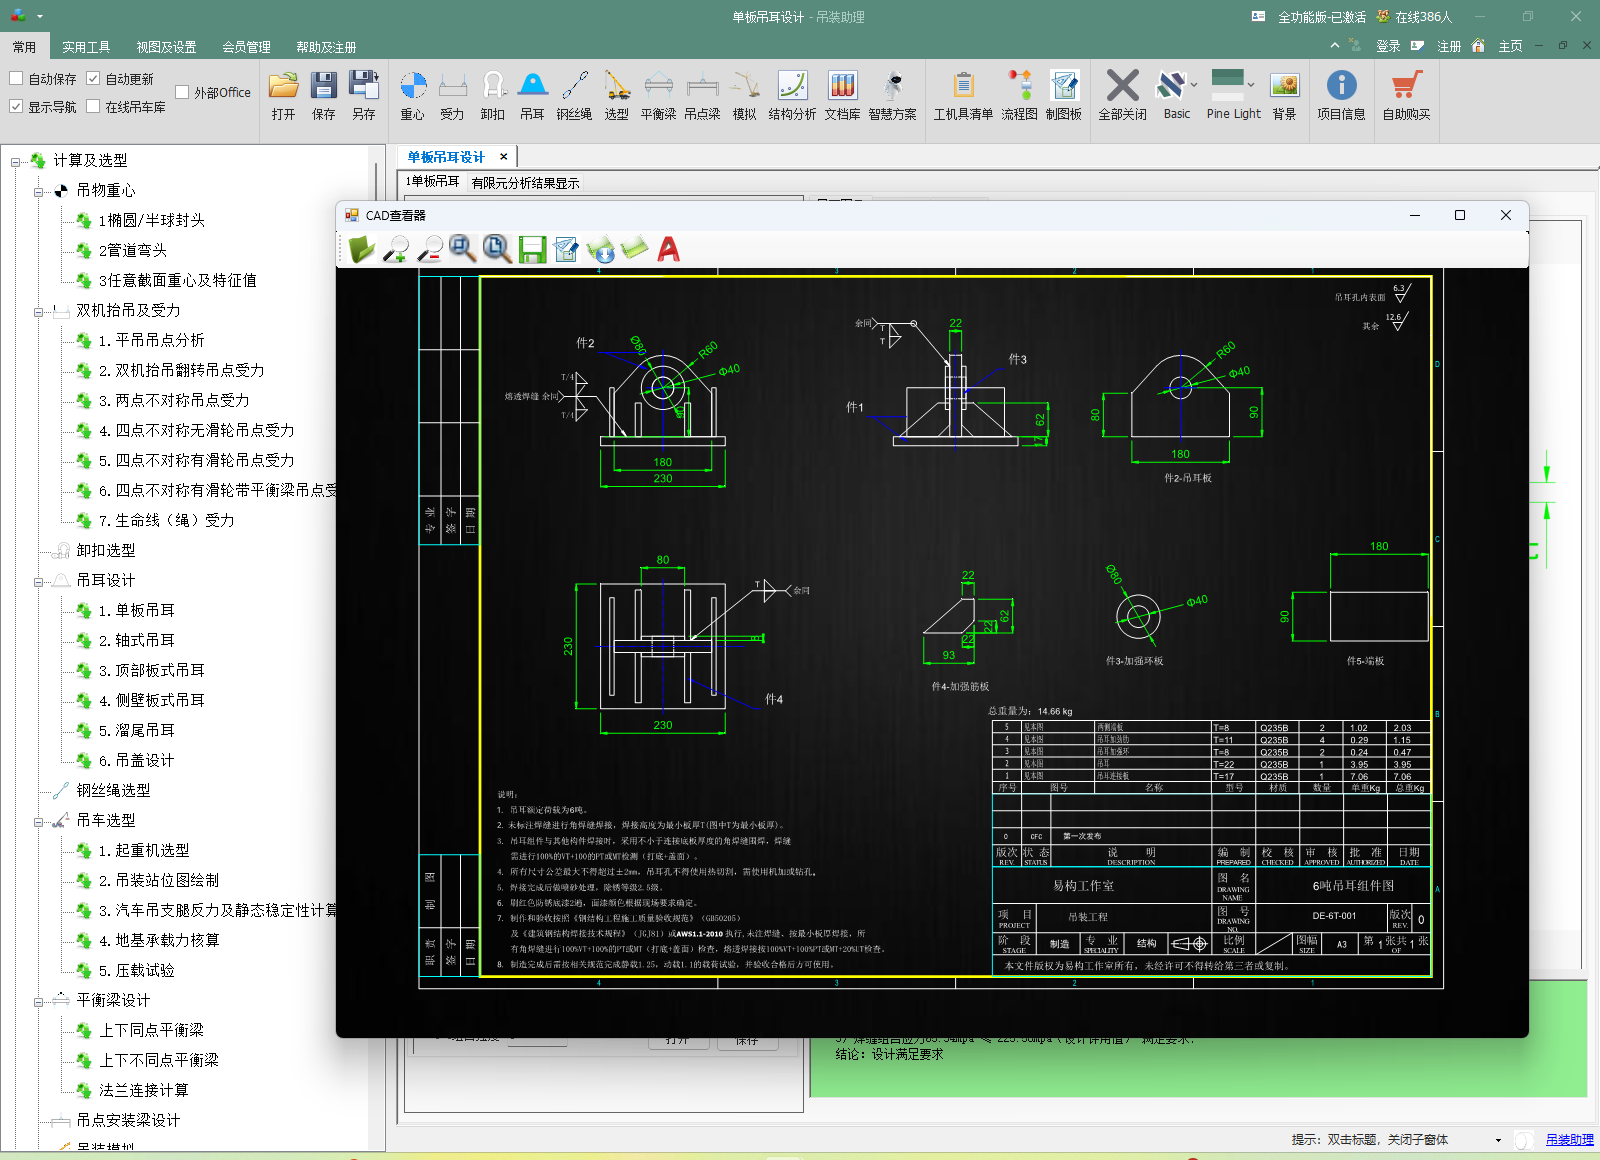
Task: Click the 另存 save-as ribbon button
Action: point(364,96)
